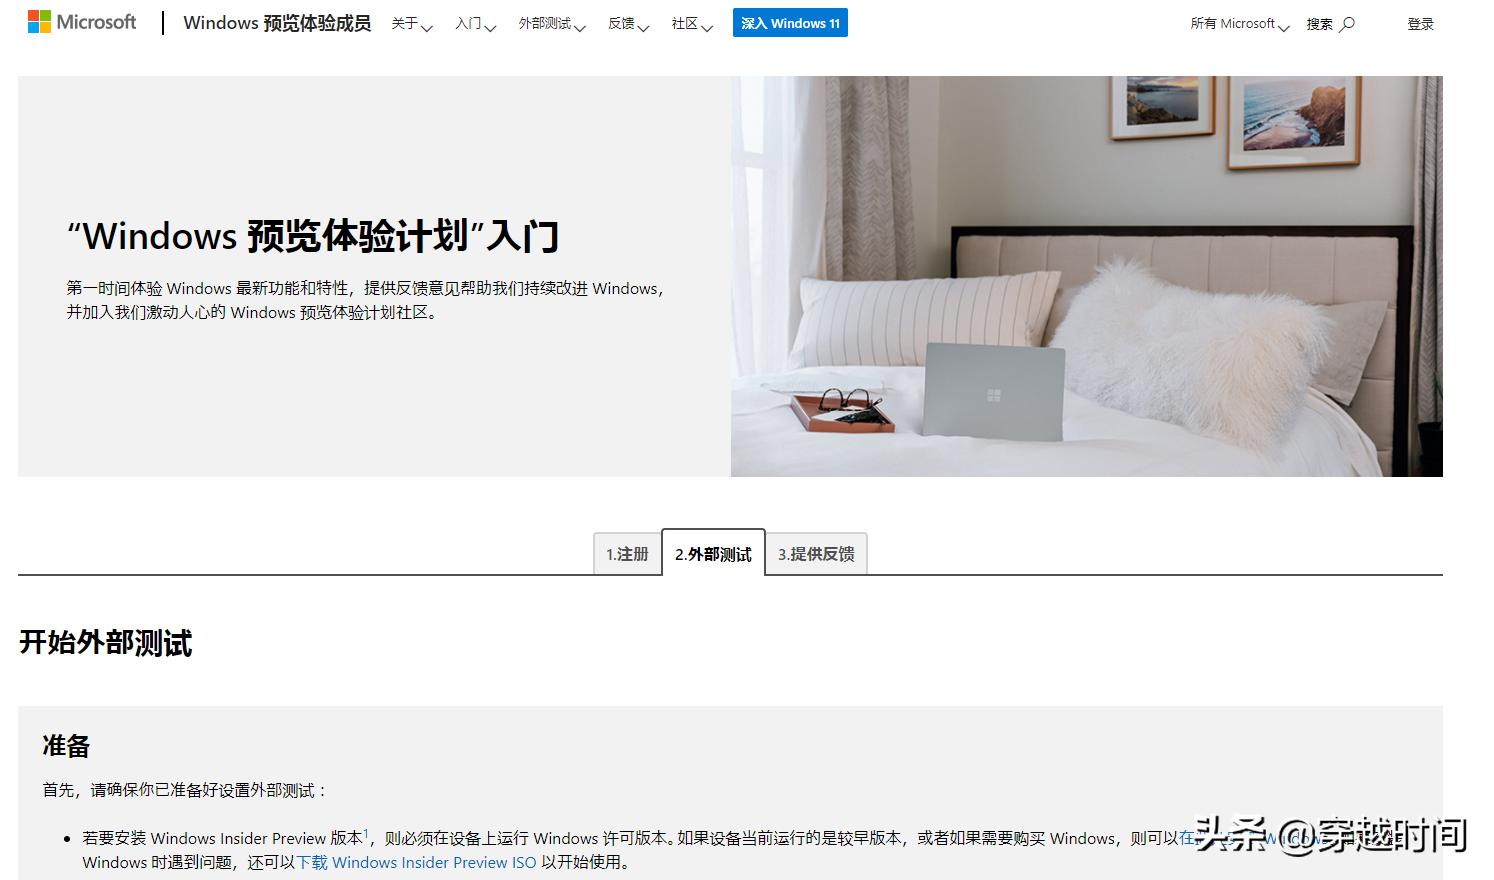This screenshot has width=1494, height=880.
Task: Switch to the 3.提供反馈 tab
Action: 816,553
